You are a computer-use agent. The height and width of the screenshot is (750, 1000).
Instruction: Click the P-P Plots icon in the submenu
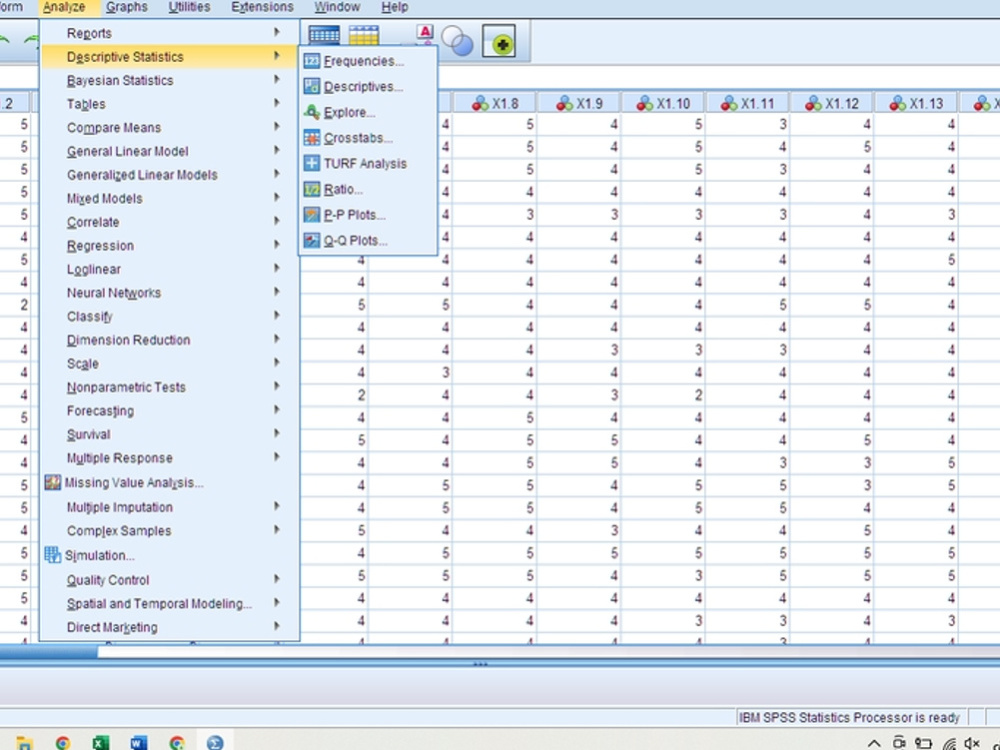click(x=310, y=214)
